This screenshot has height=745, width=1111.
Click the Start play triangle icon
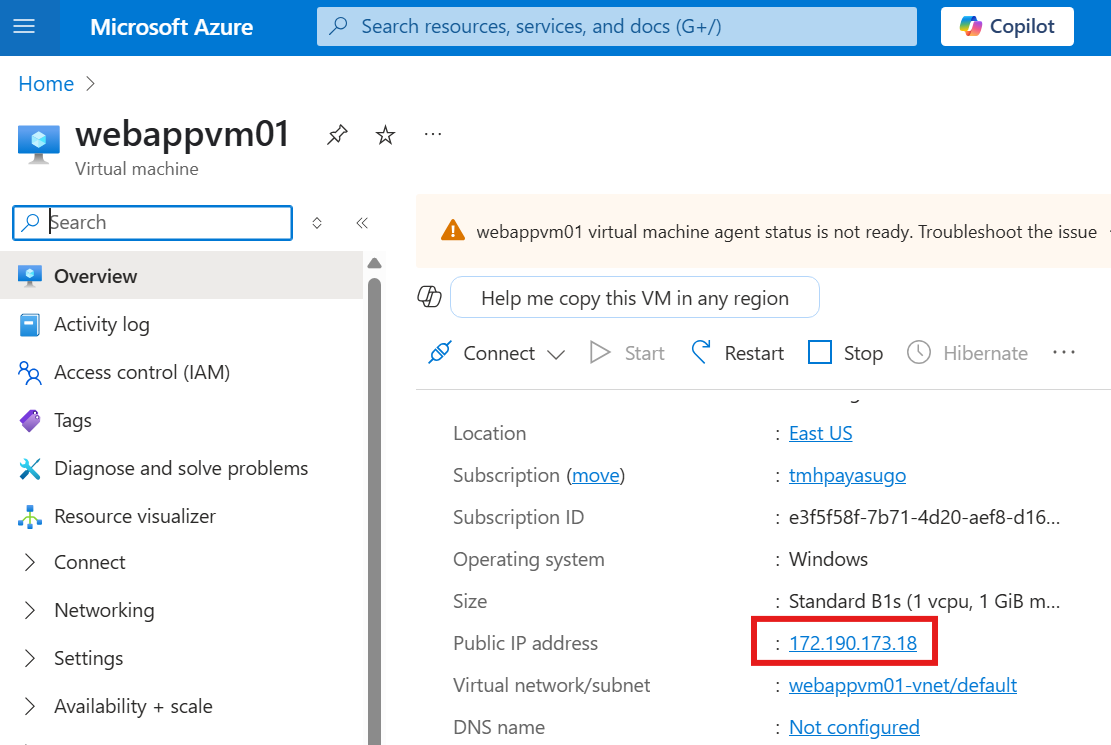point(599,352)
